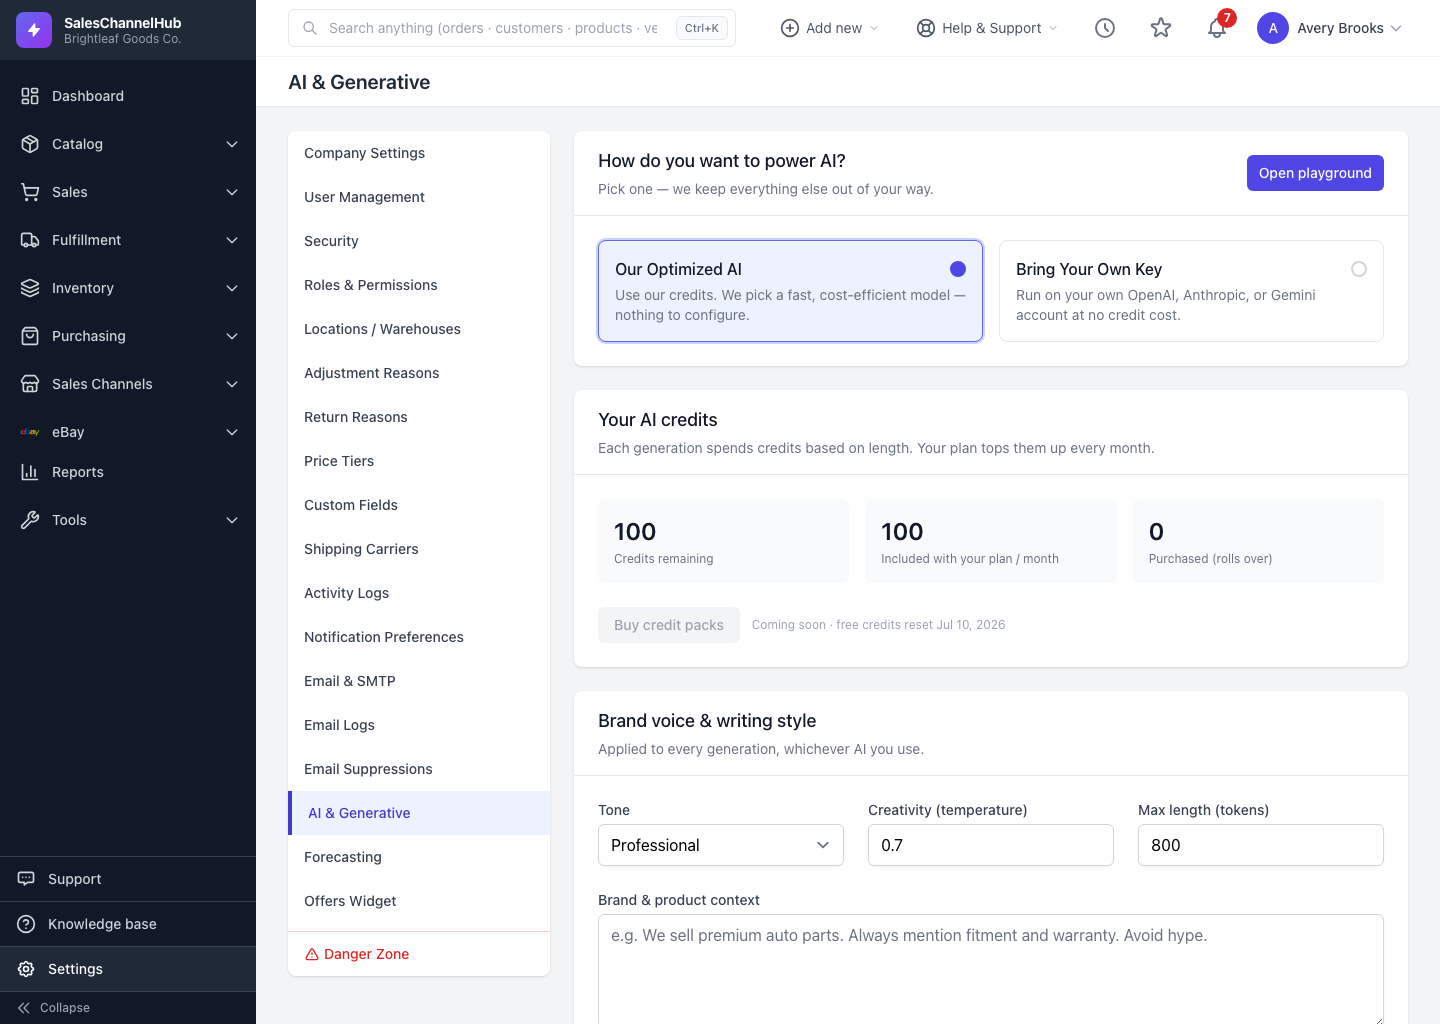Image resolution: width=1440 pixels, height=1024 pixels.
Task: Open Email & SMTP settings
Action: (419, 681)
